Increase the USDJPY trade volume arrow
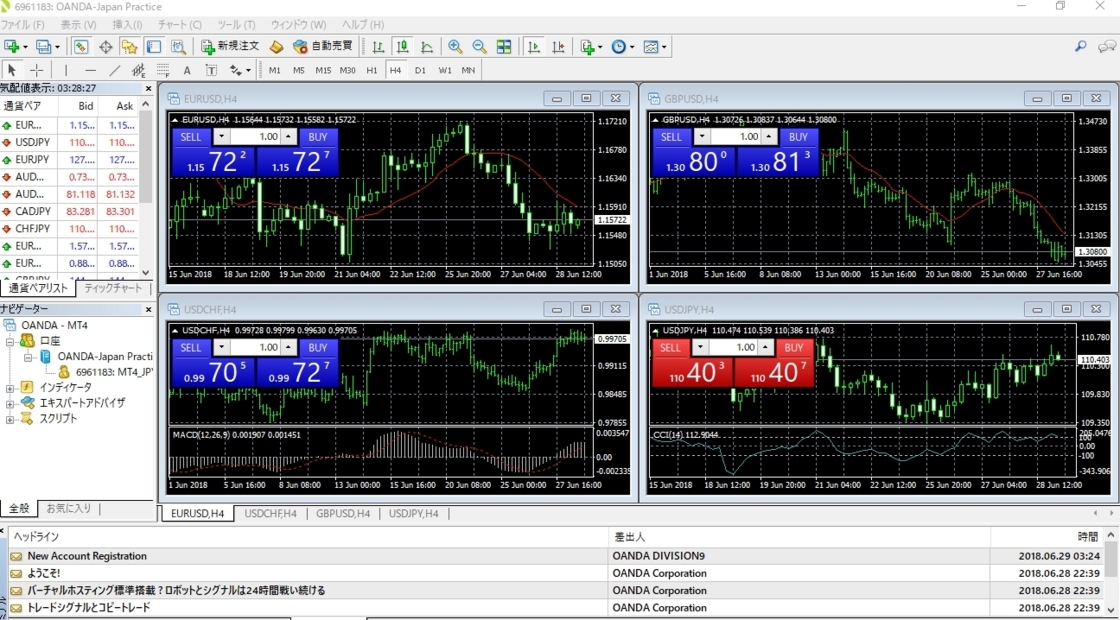 coord(766,348)
